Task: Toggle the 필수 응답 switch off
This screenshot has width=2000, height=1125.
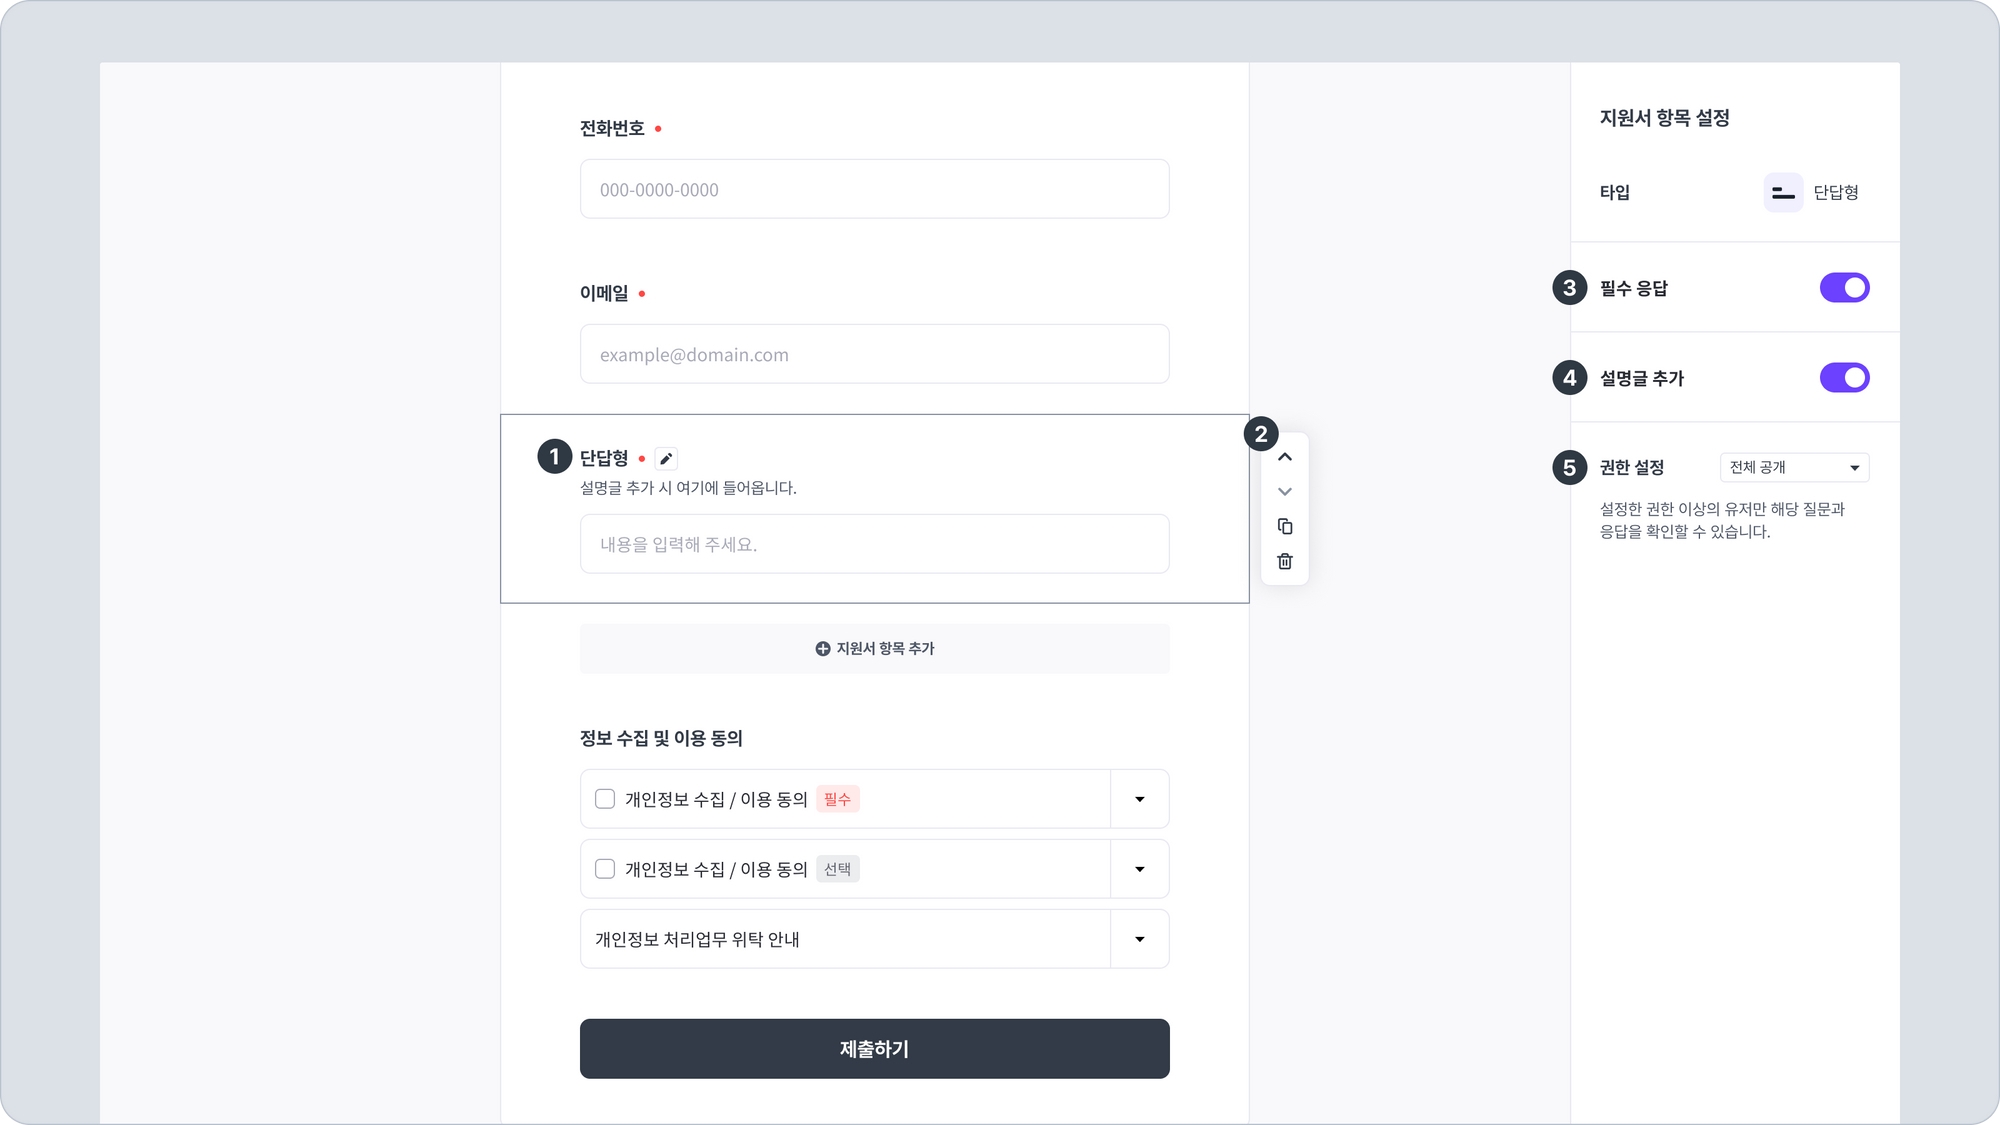Action: 1844,288
